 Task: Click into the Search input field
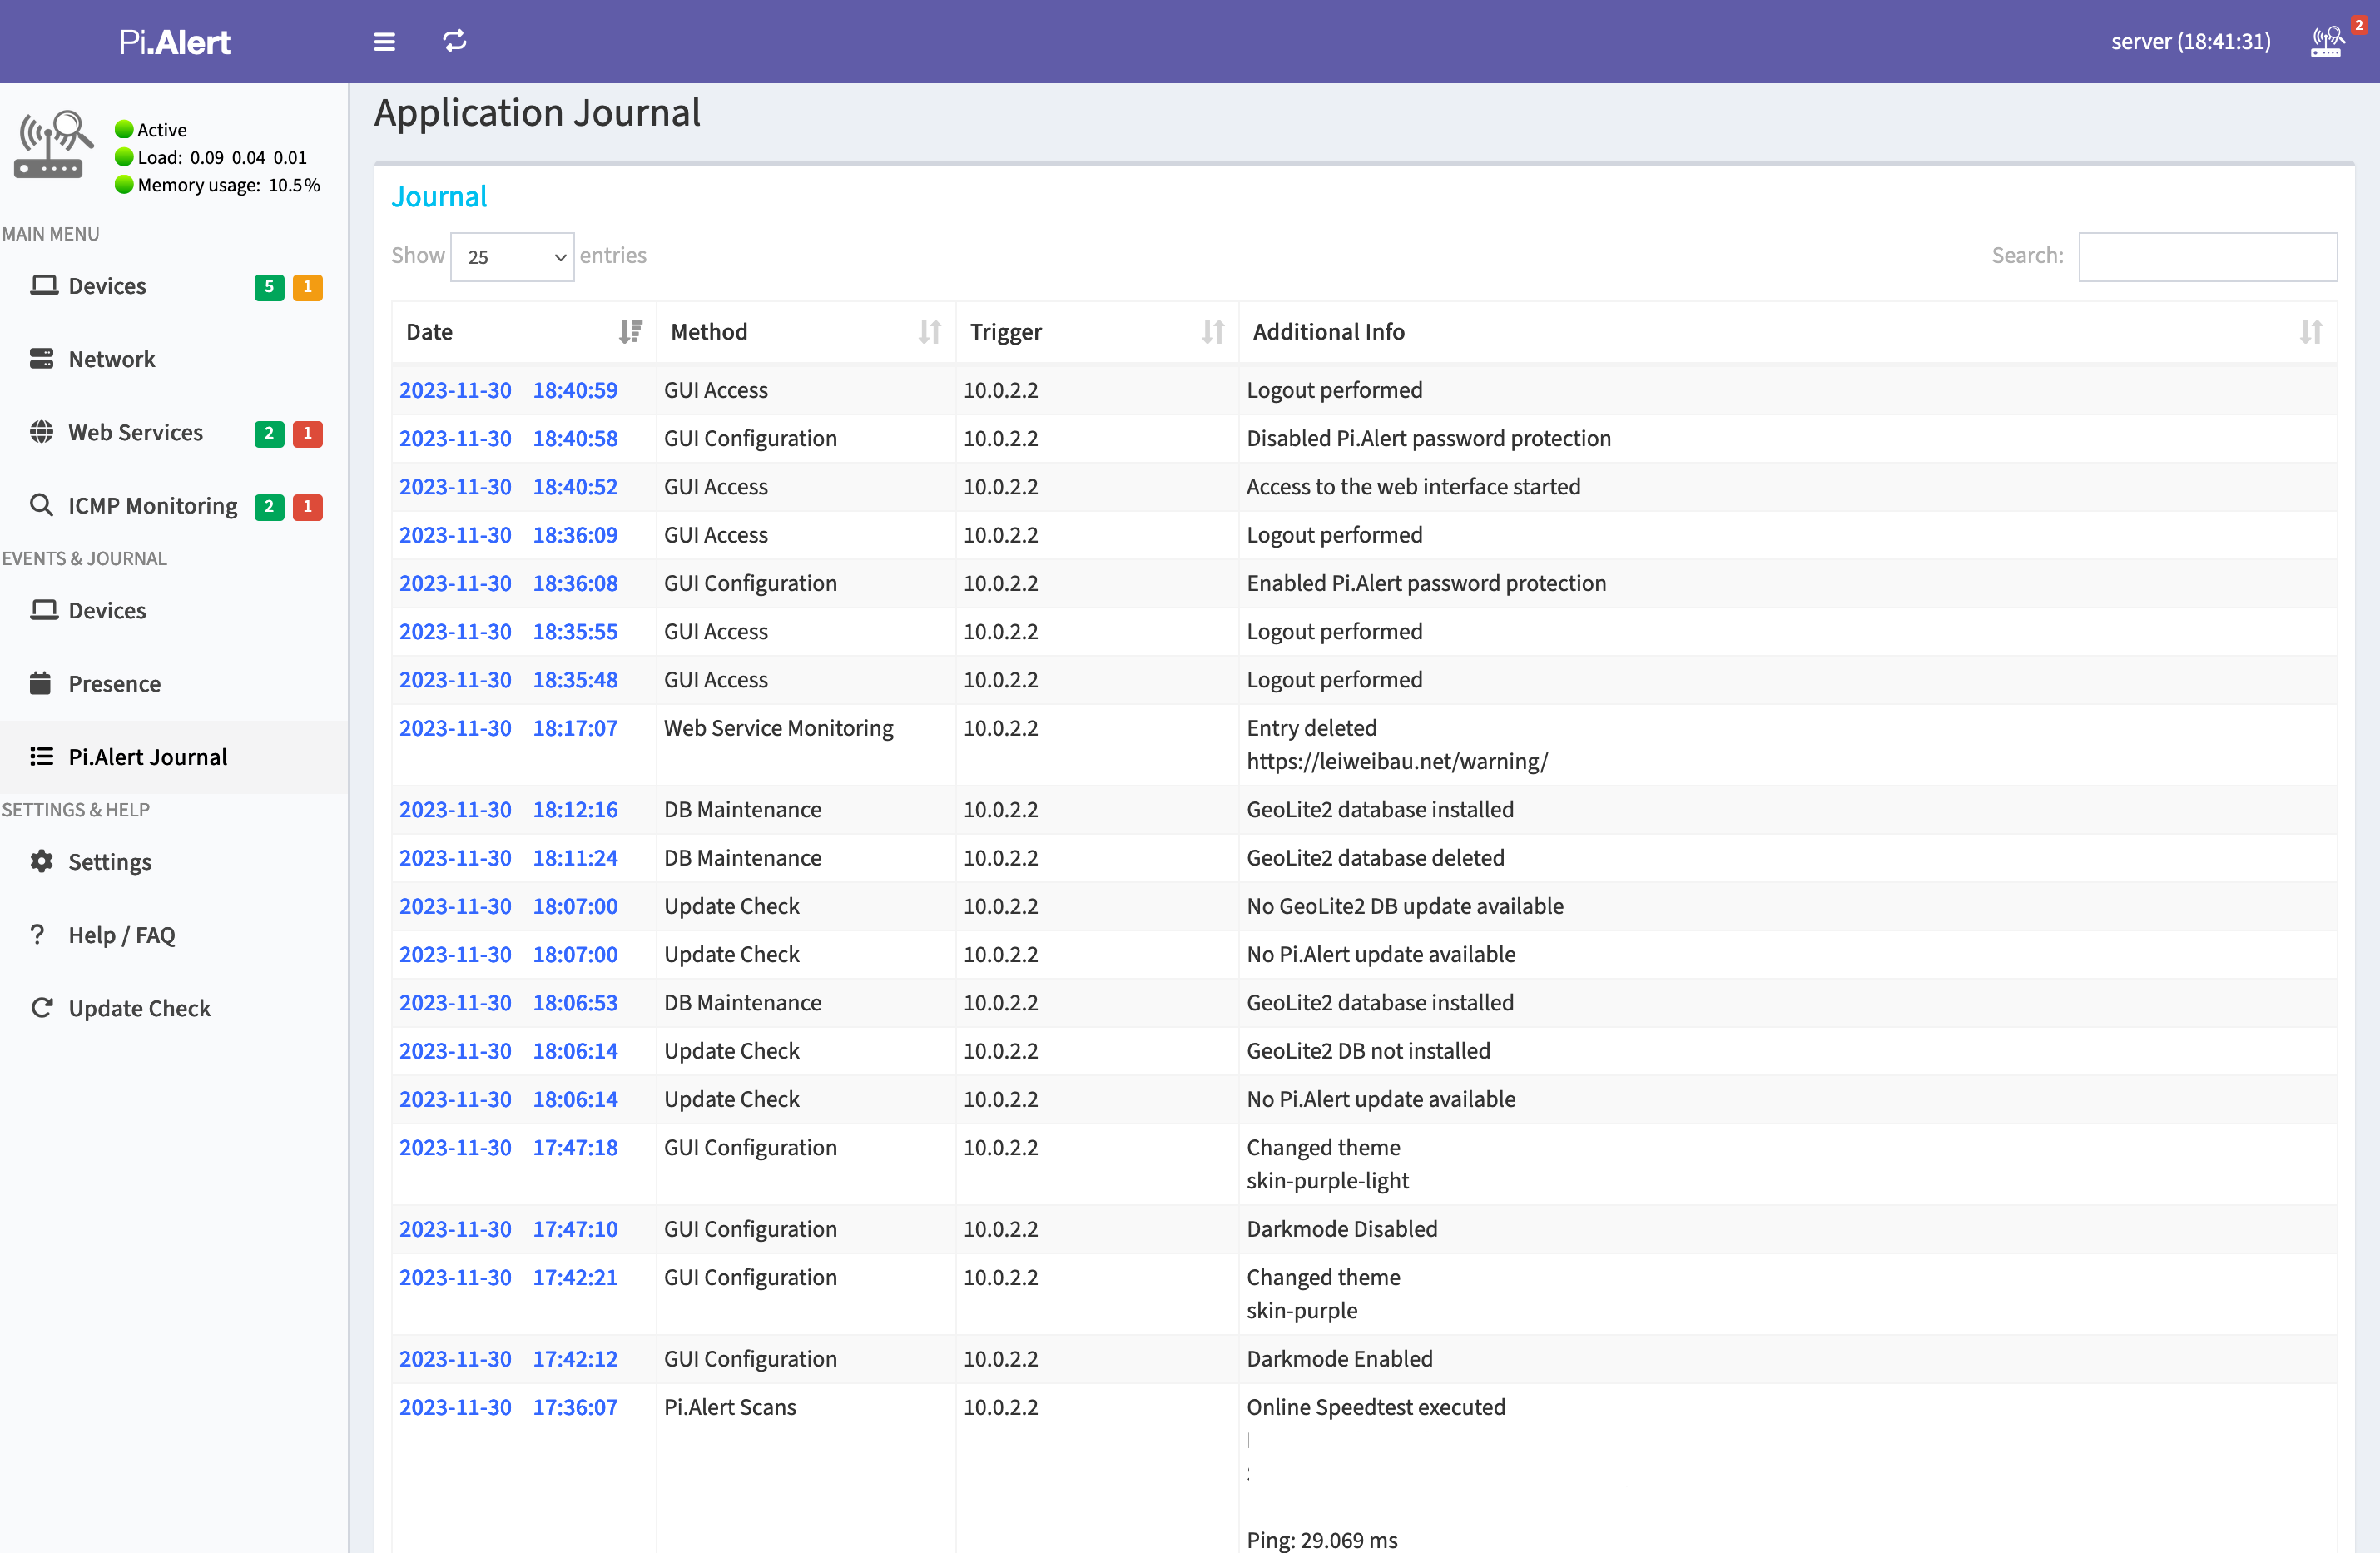click(2207, 257)
